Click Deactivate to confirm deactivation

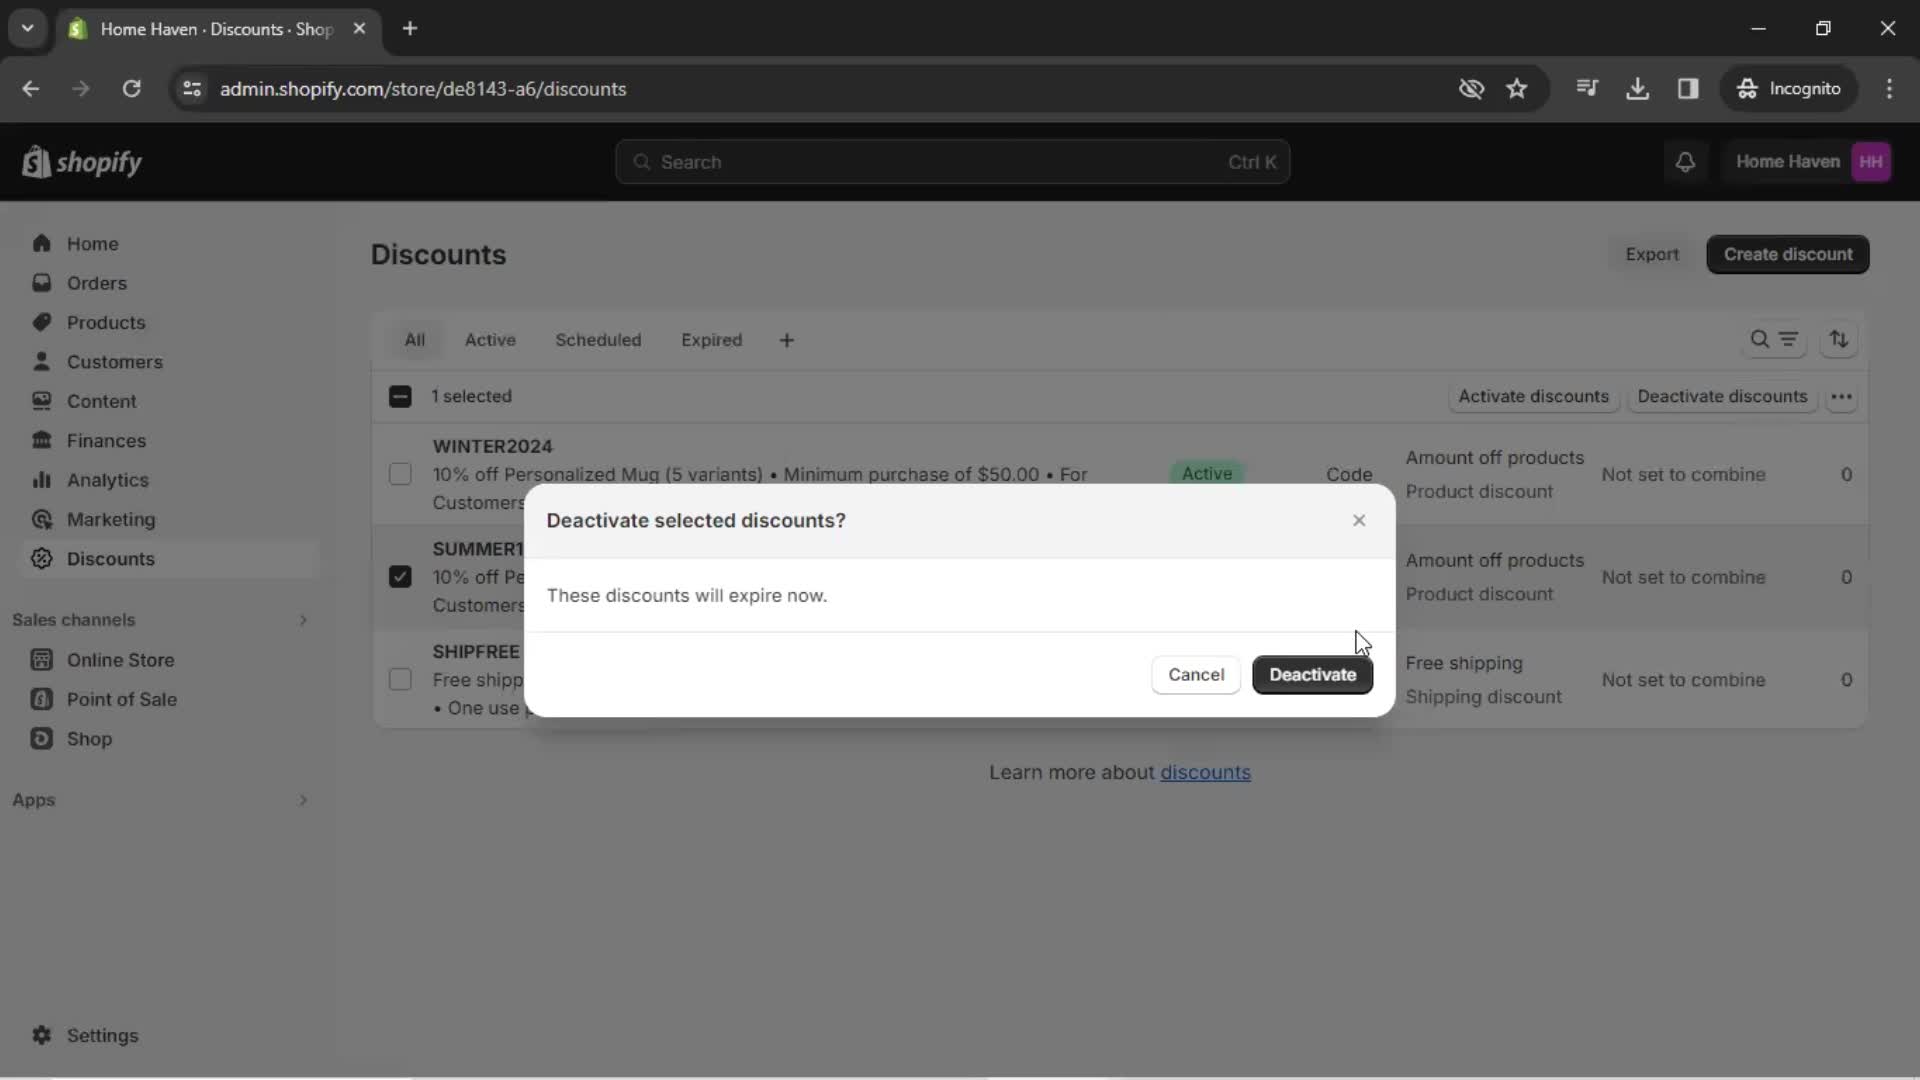pos(1313,674)
